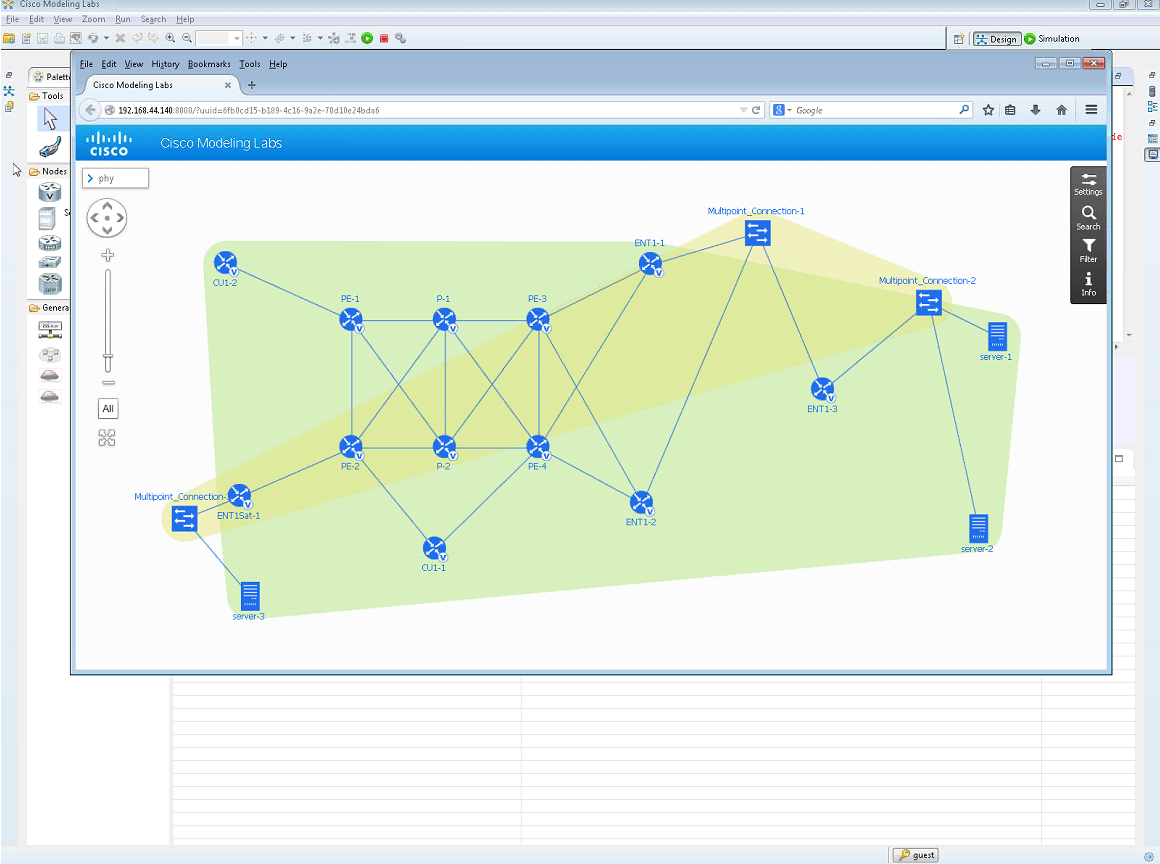The width and height of the screenshot is (1160, 864).
Task: Switch to the Design perspective
Action: coord(997,38)
